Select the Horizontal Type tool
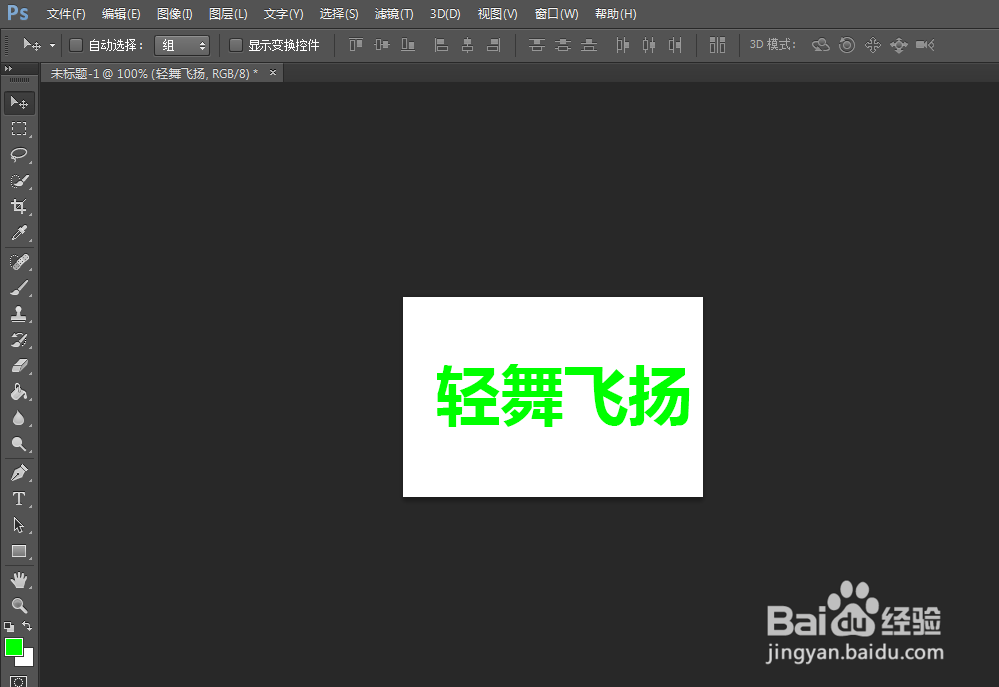The image size is (999, 687). point(19,499)
